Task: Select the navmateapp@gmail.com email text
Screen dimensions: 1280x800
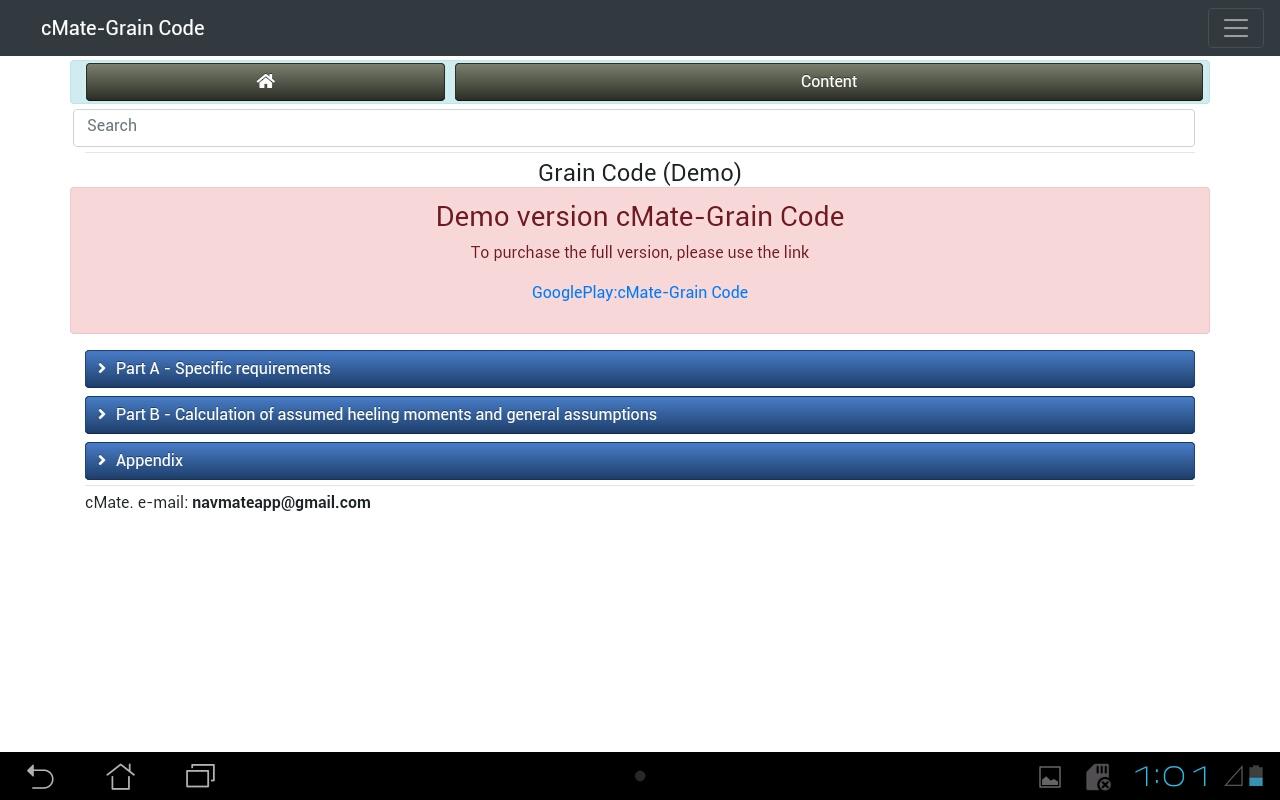Action: (281, 502)
